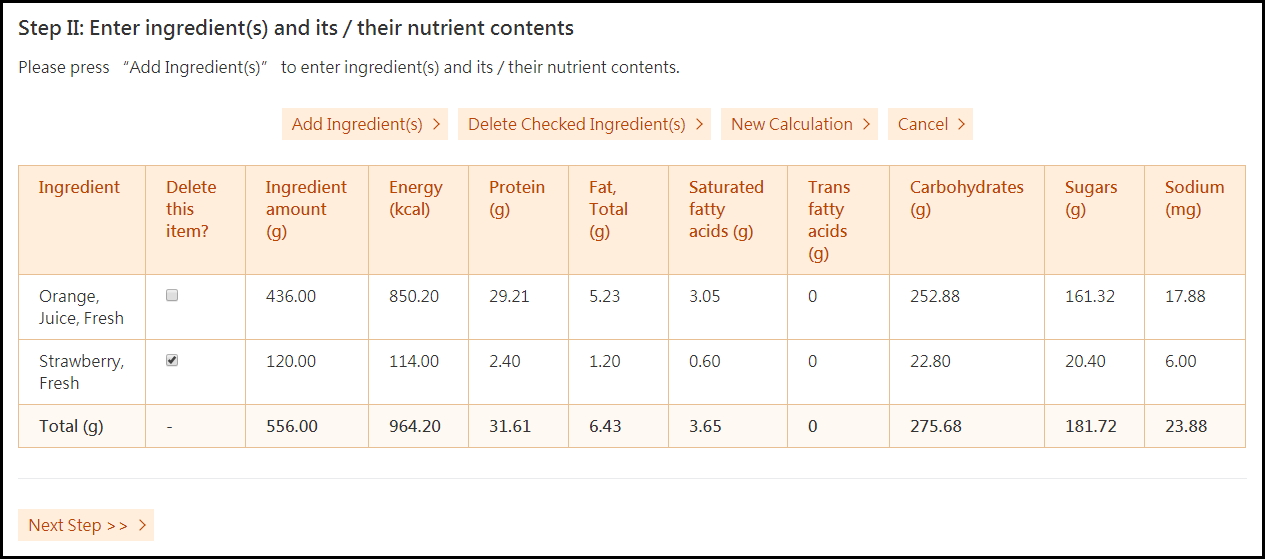Click the total energy value 964.20
1265x559 pixels.
point(415,426)
